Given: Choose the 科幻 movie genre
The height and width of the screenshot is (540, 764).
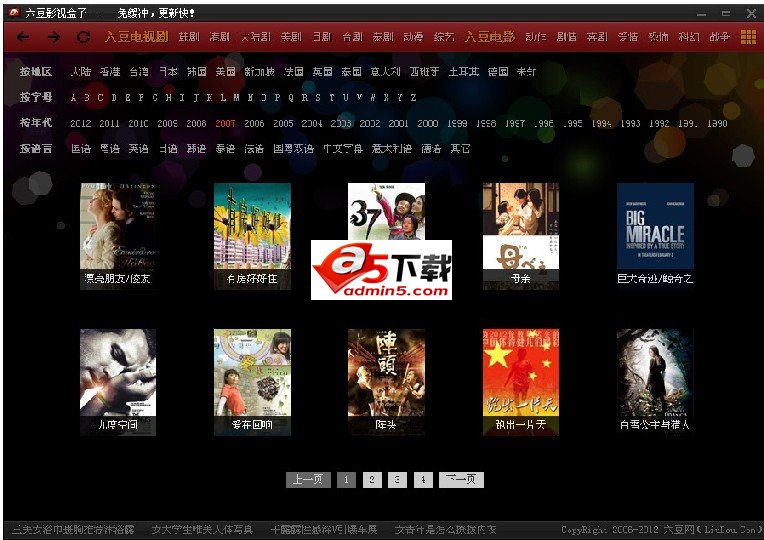Looking at the screenshot, I should pyautogui.click(x=688, y=37).
